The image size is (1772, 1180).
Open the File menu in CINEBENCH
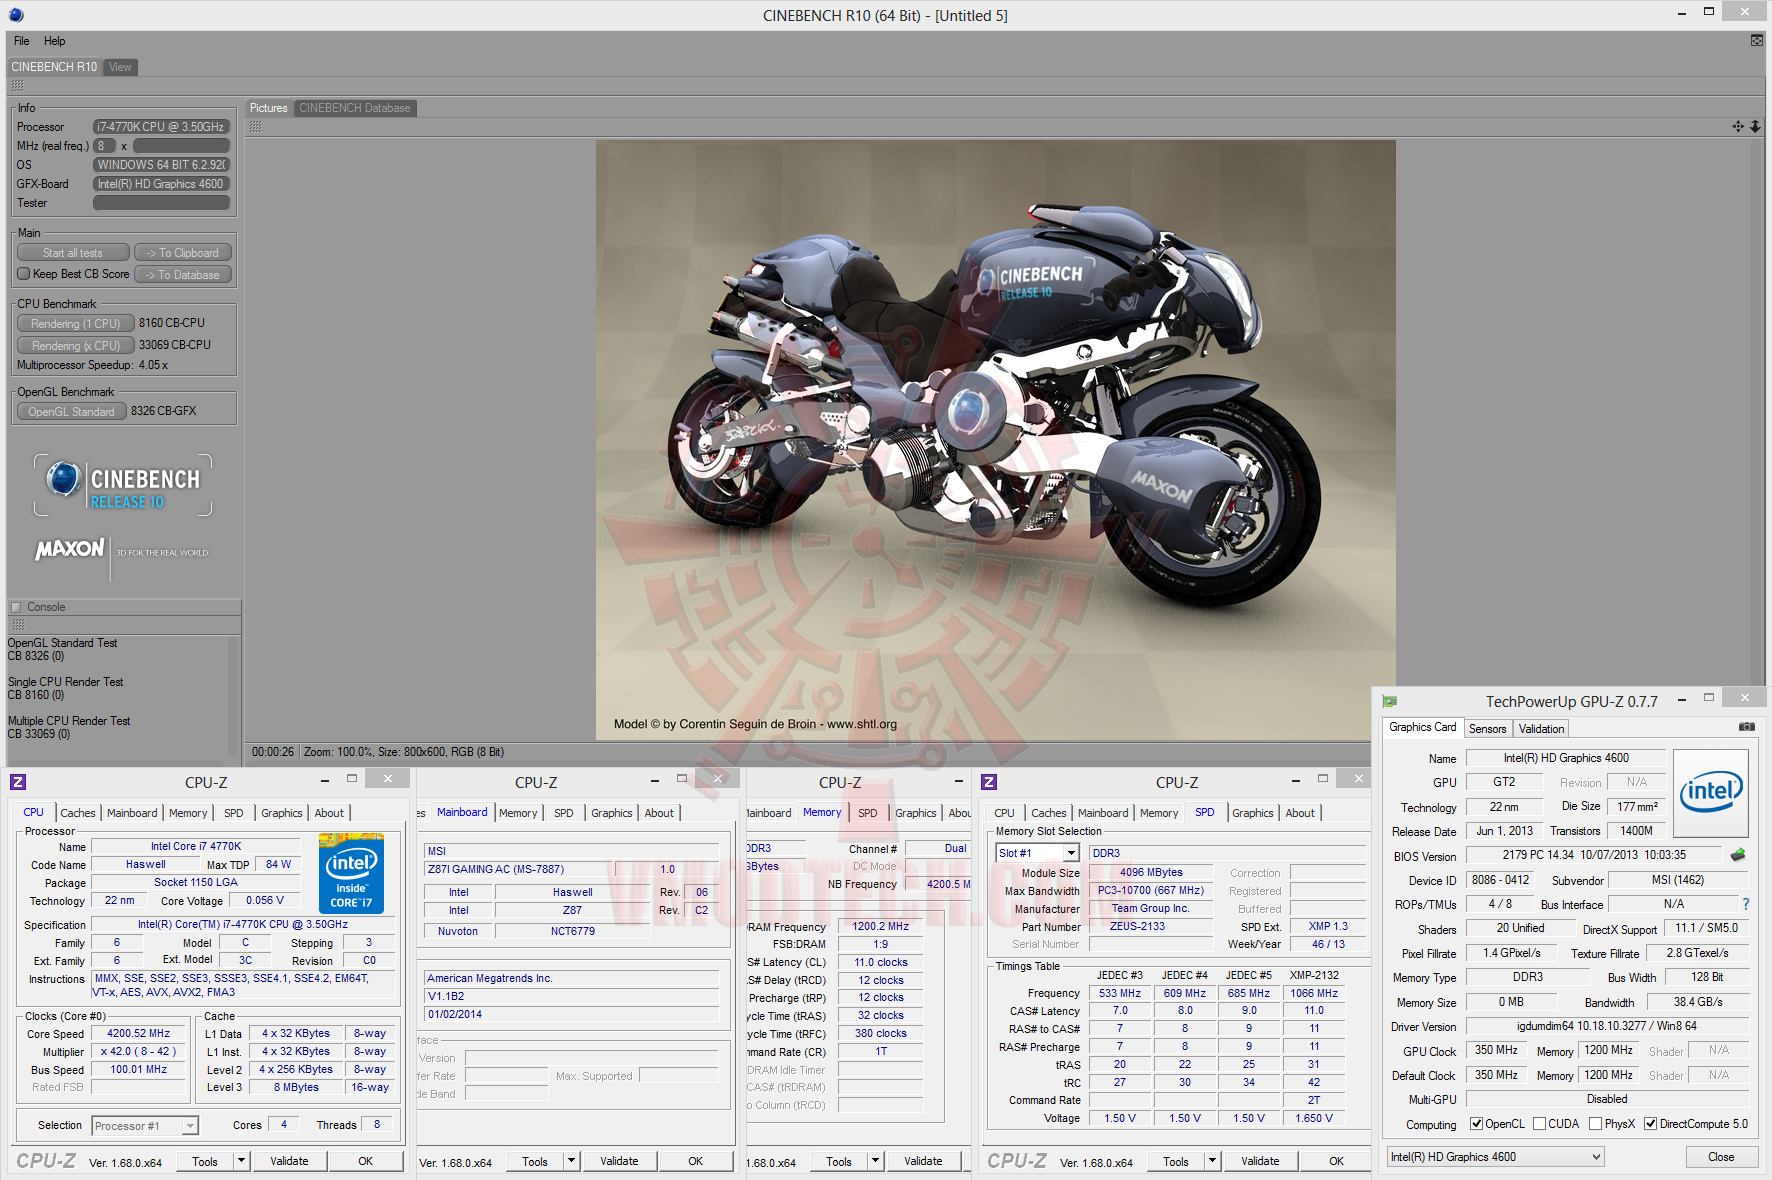point(21,41)
